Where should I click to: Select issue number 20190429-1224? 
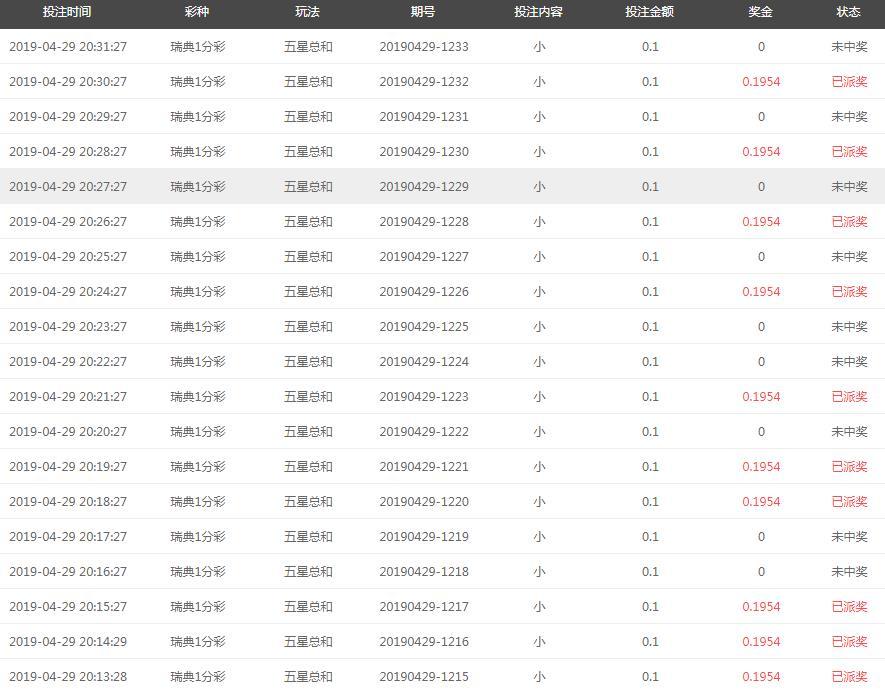click(x=424, y=362)
